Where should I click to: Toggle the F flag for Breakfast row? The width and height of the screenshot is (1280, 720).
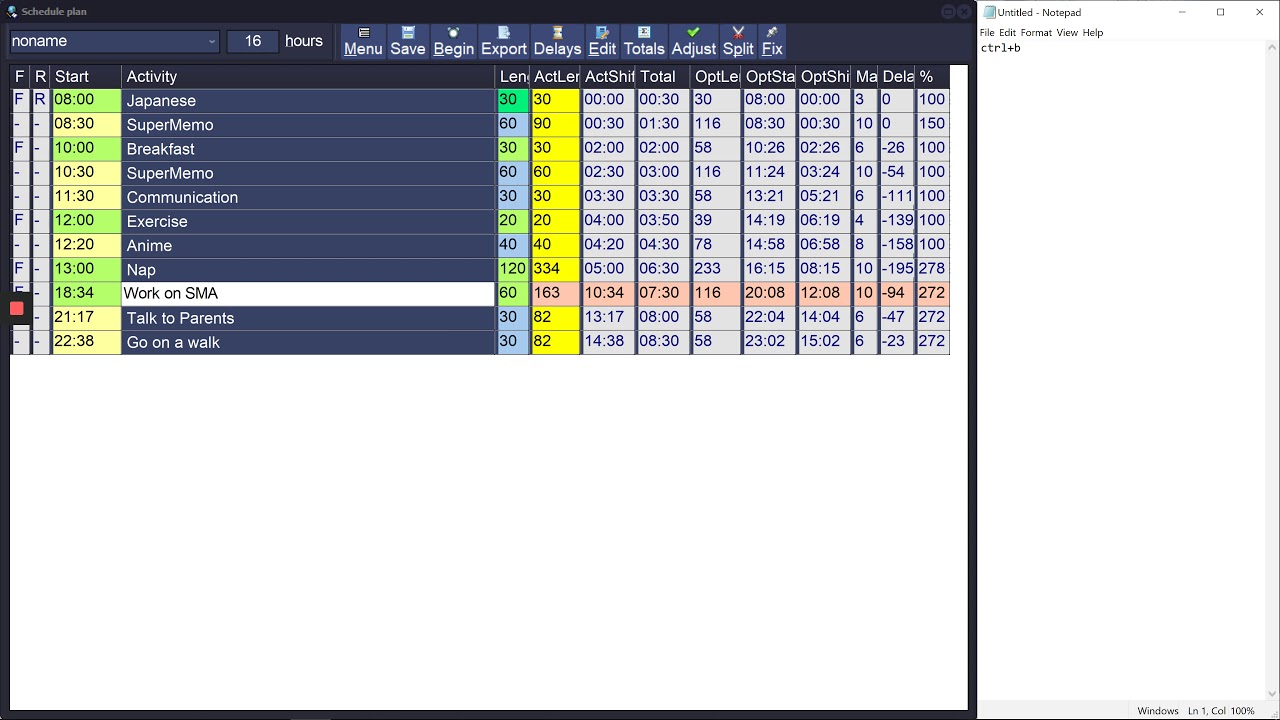pyautogui.click(x=19, y=148)
